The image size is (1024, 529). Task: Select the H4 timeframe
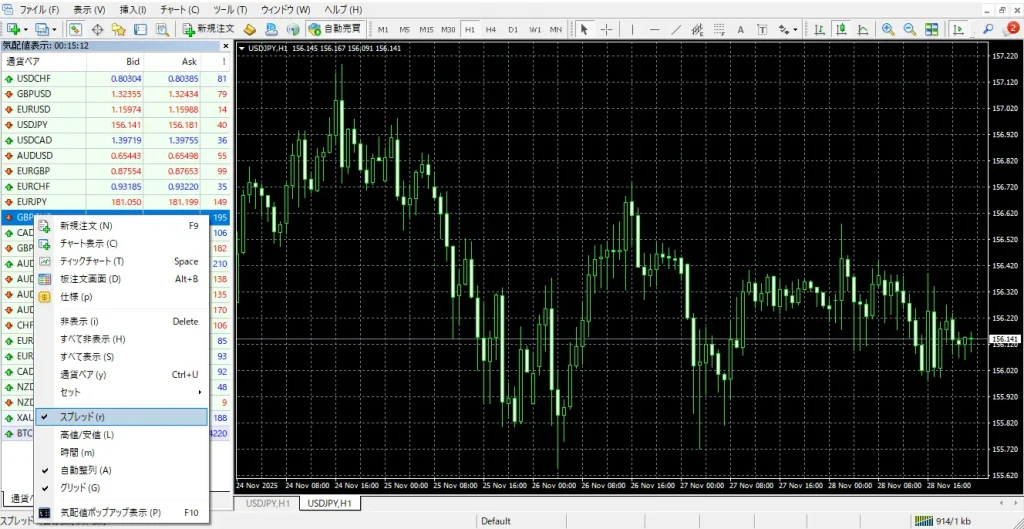tap(490, 29)
